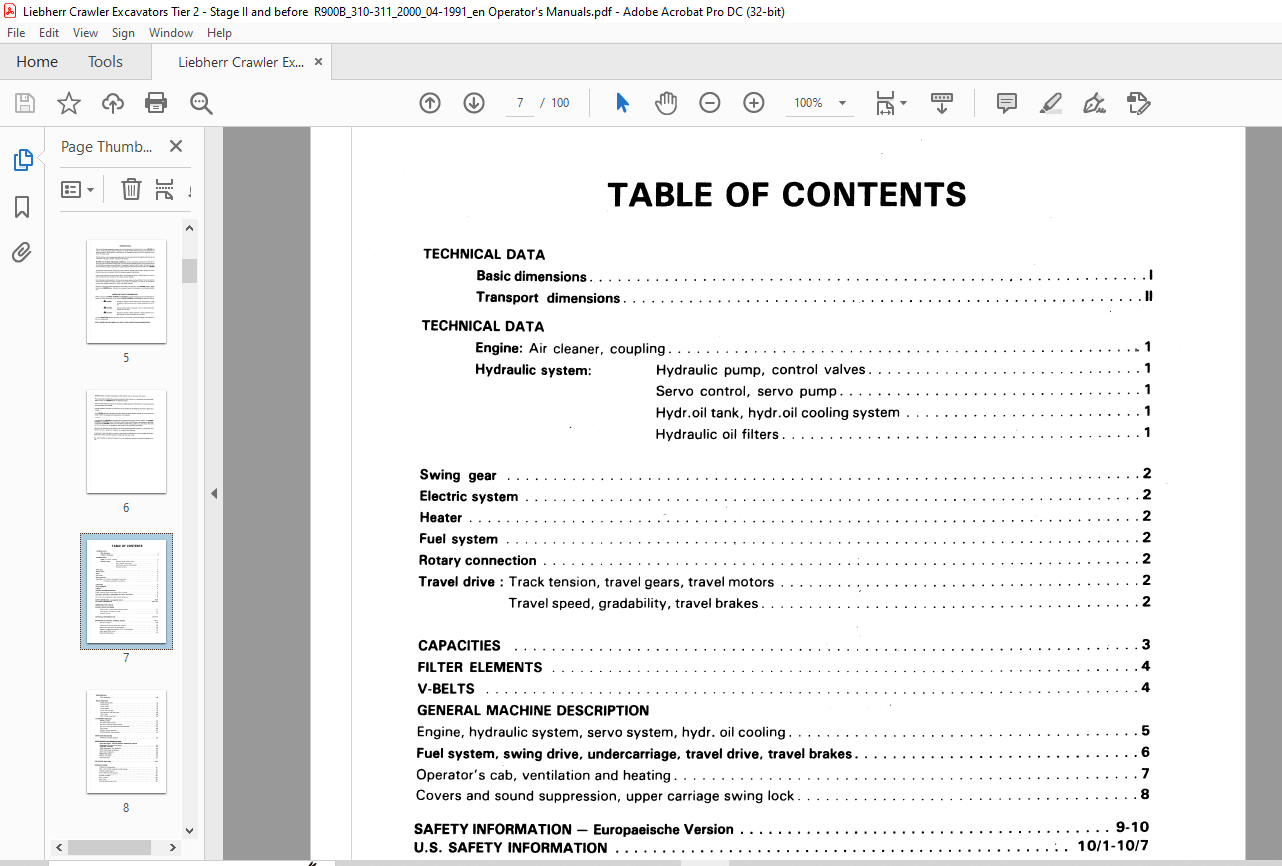Image resolution: width=1282 pixels, height=866 pixels.
Task: Click the 'Electric system' entry
Action: click(x=469, y=496)
